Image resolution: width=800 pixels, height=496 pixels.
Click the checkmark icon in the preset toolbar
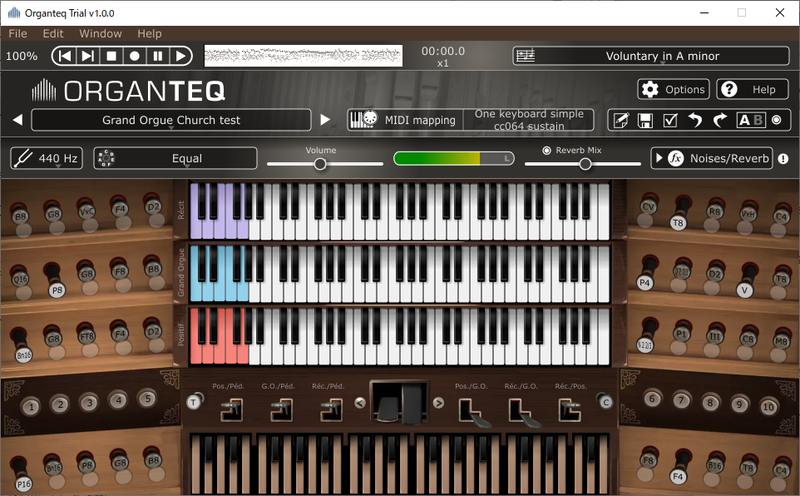[670, 120]
